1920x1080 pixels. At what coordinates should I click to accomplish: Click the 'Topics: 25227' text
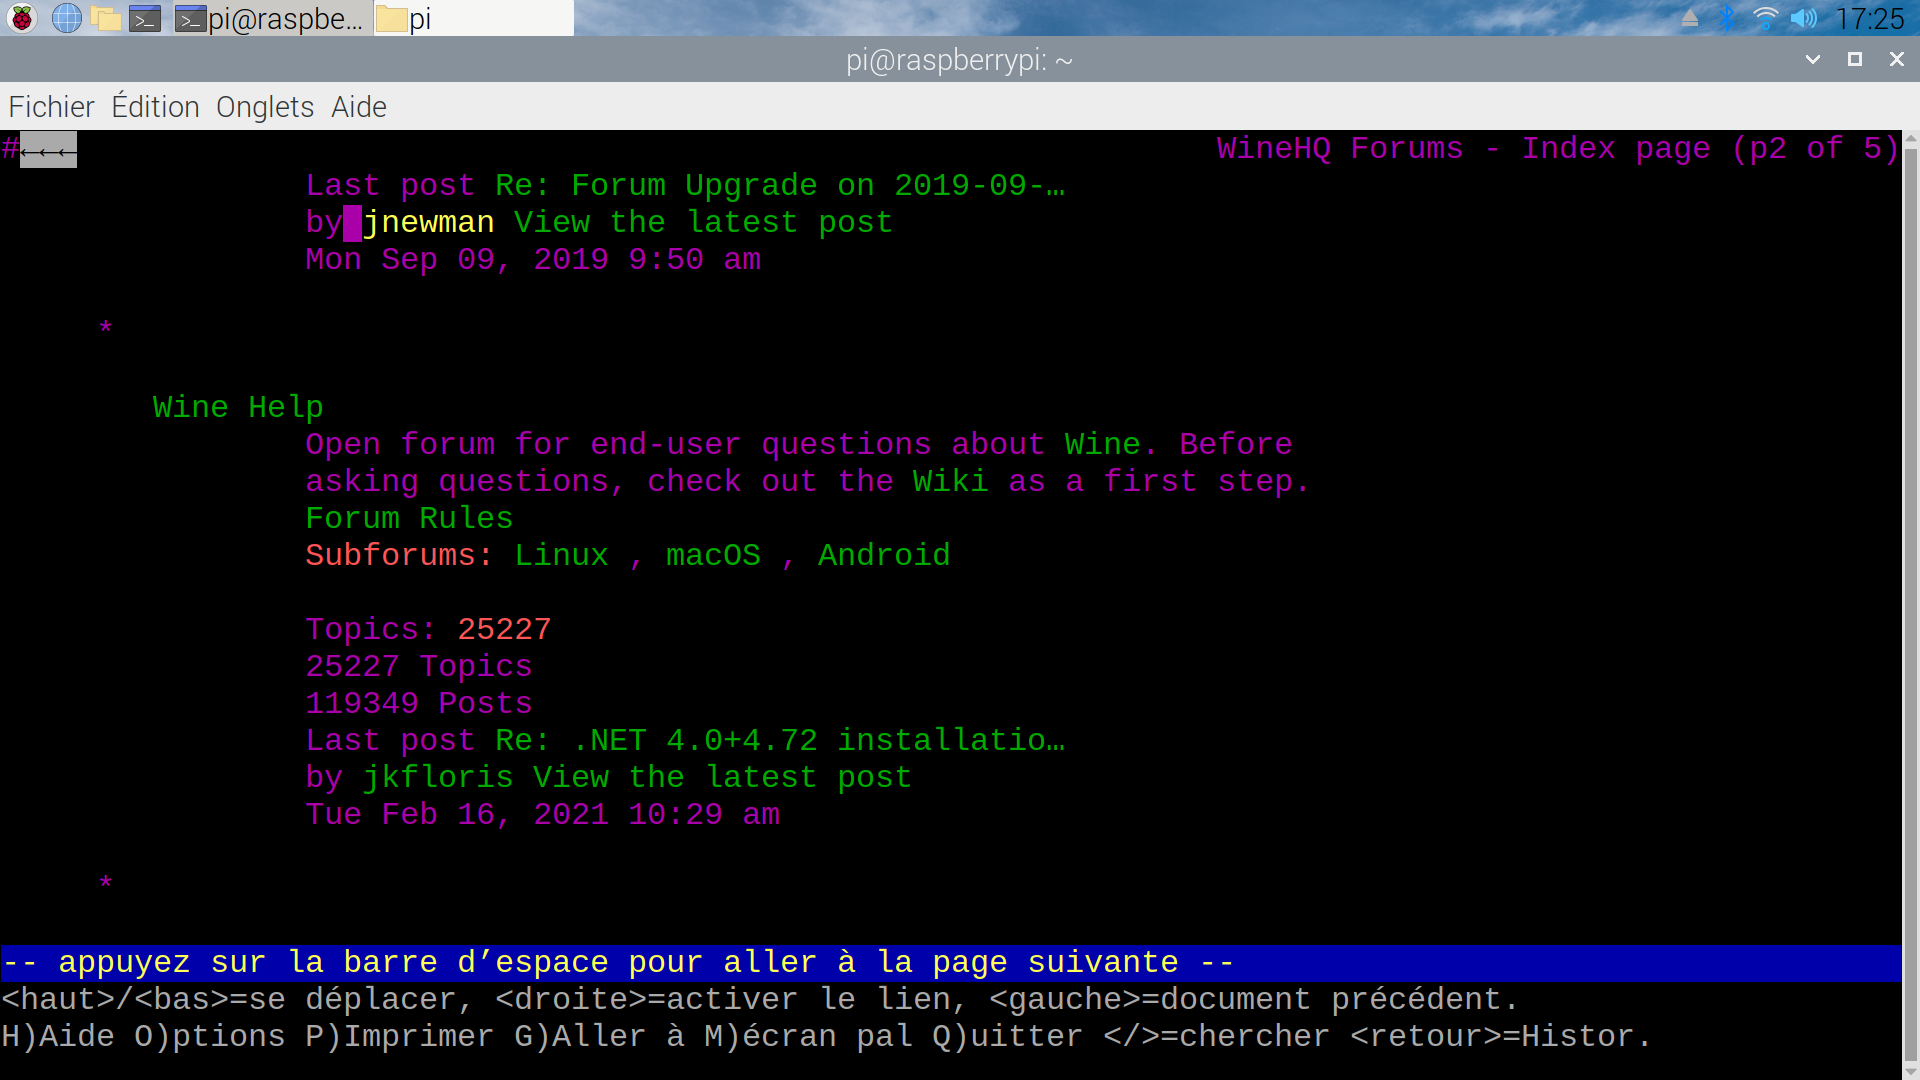pyautogui.click(x=428, y=629)
